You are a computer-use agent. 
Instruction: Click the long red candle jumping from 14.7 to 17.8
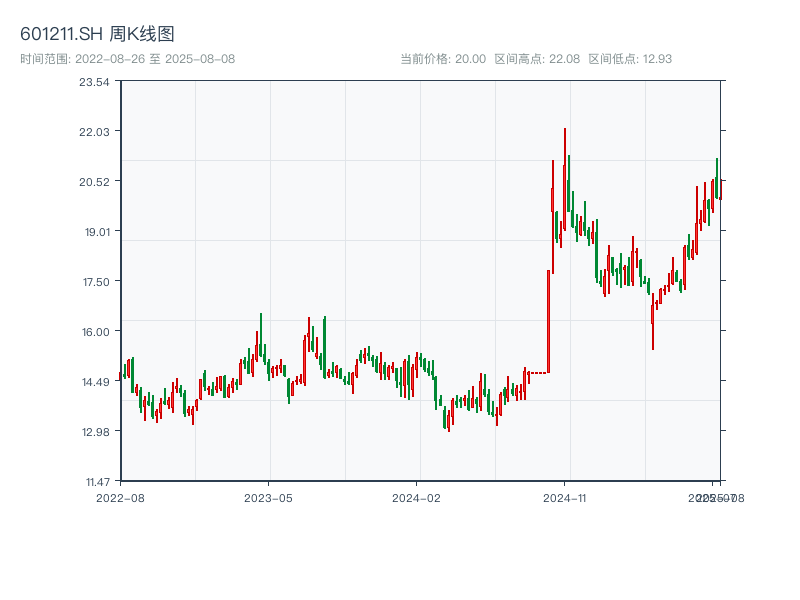548,321
